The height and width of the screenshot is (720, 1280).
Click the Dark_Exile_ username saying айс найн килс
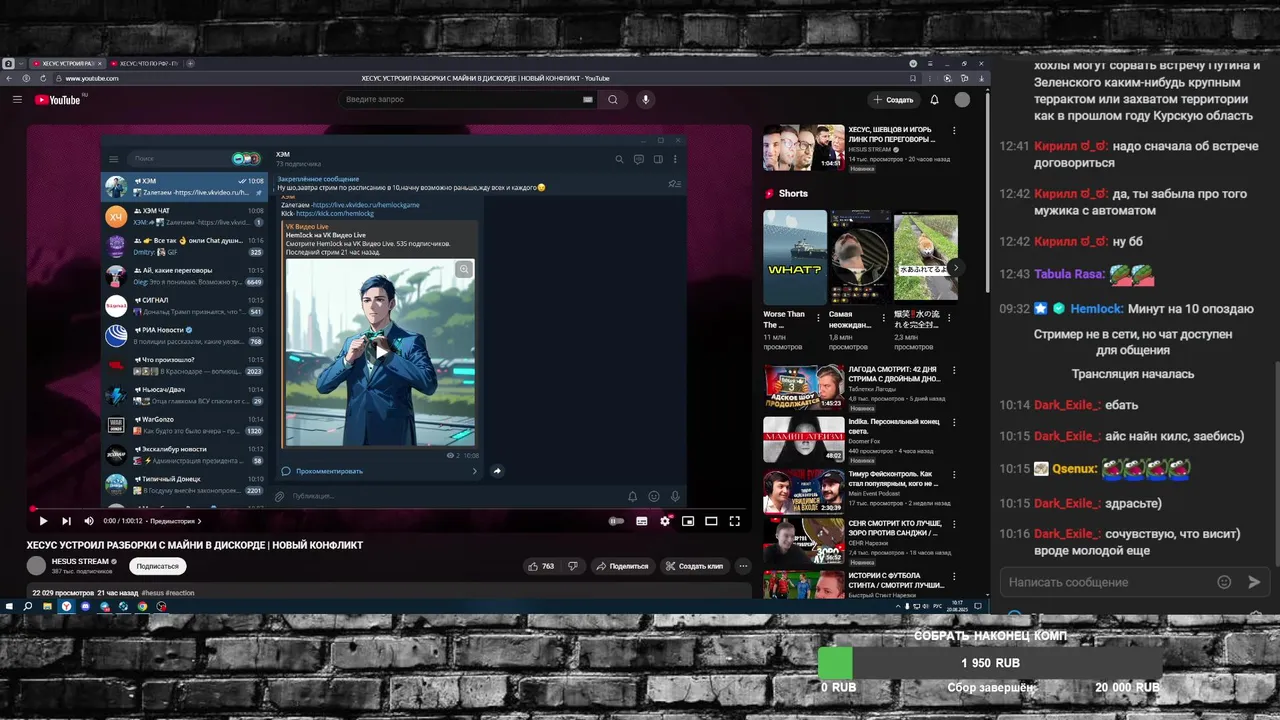click(1068, 436)
